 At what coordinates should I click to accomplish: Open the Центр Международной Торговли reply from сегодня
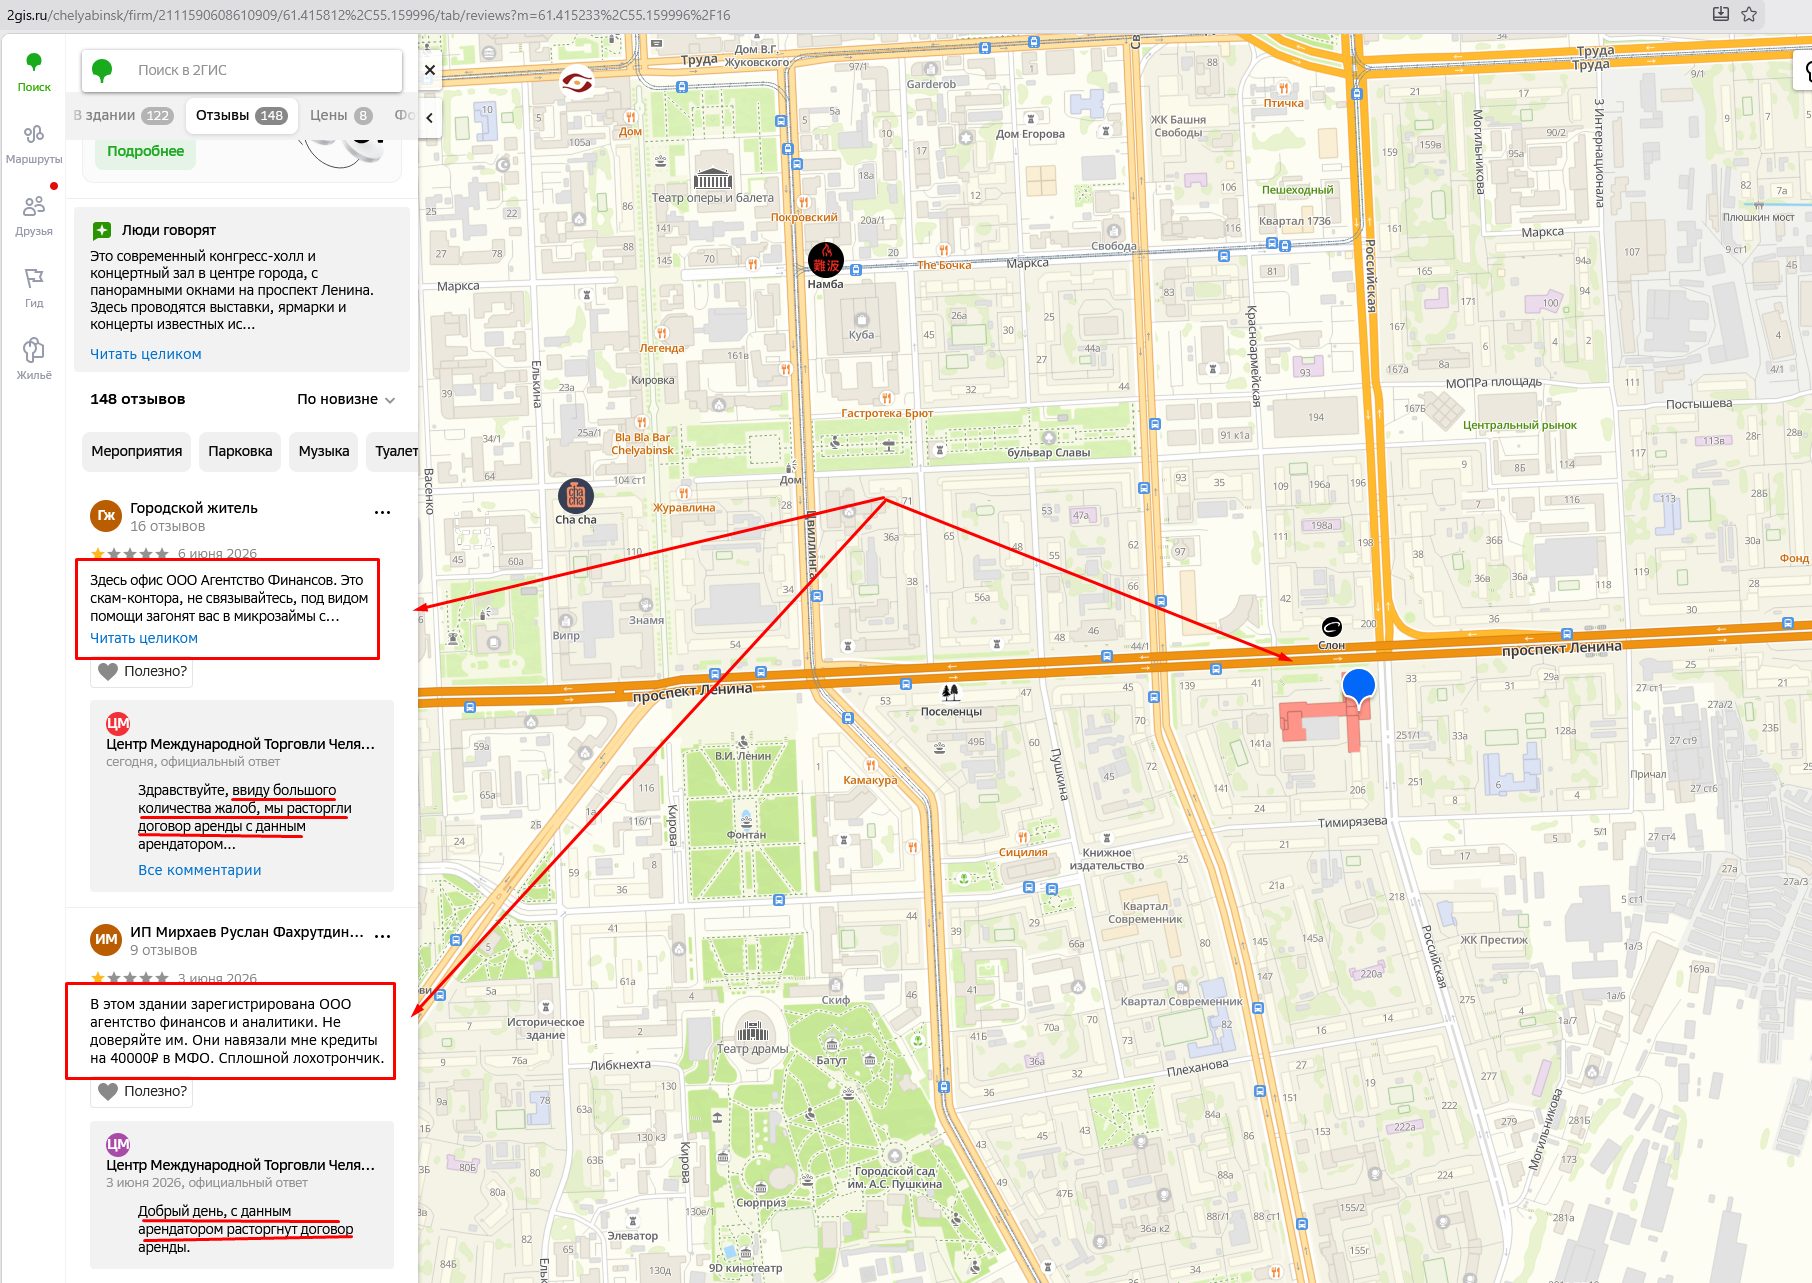point(242,796)
